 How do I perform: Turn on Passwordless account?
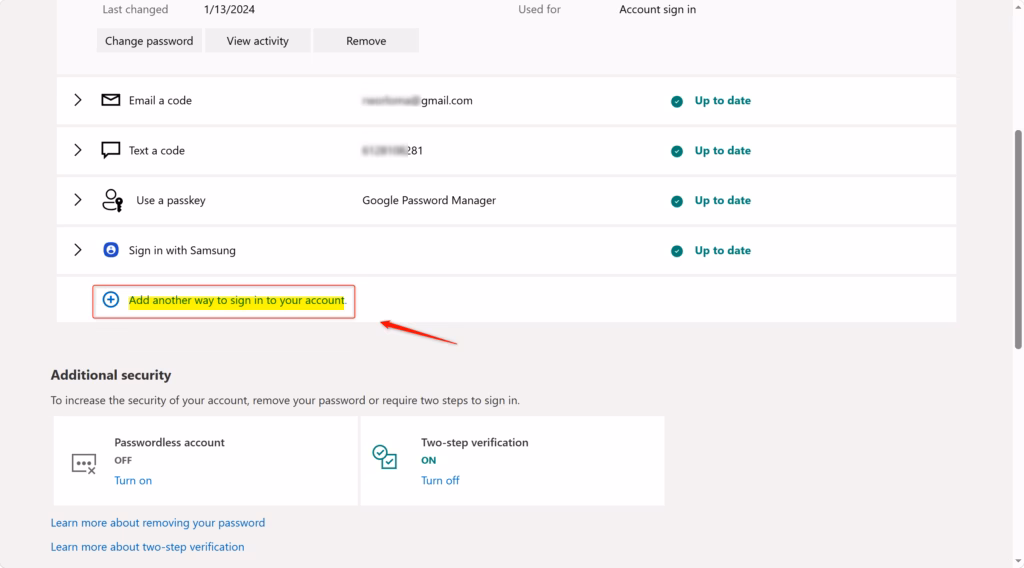[x=133, y=480]
